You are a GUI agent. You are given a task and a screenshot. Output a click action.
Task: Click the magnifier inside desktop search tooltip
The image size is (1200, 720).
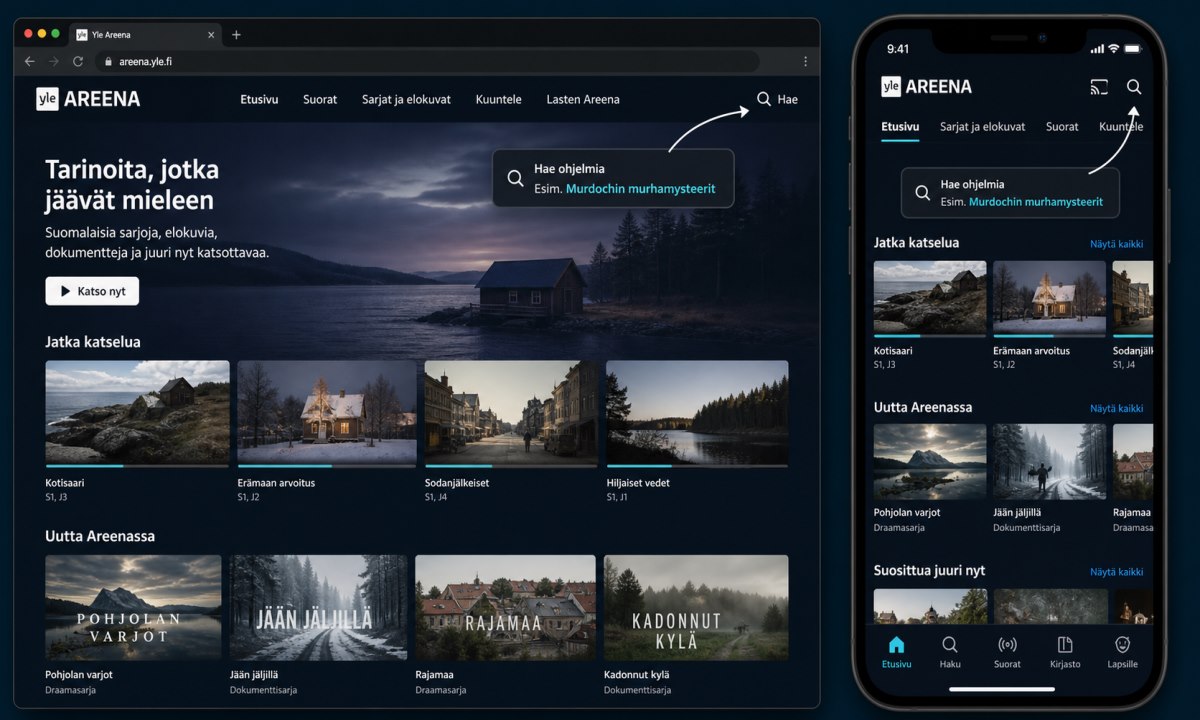coord(515,178)
